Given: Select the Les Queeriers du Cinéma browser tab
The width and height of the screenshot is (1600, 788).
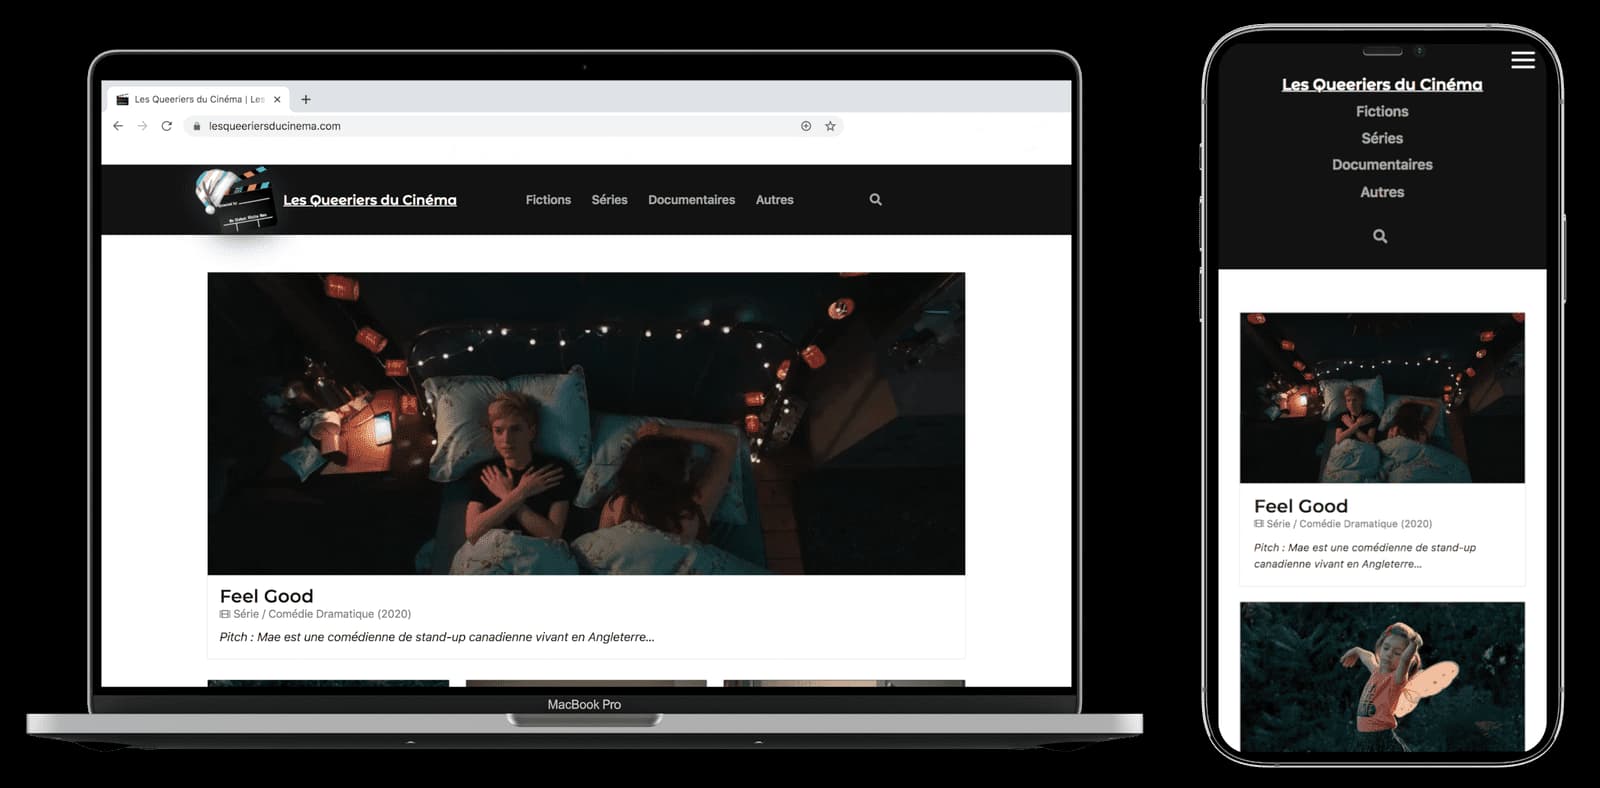Looking at the screenshot, I should [198, 99].
